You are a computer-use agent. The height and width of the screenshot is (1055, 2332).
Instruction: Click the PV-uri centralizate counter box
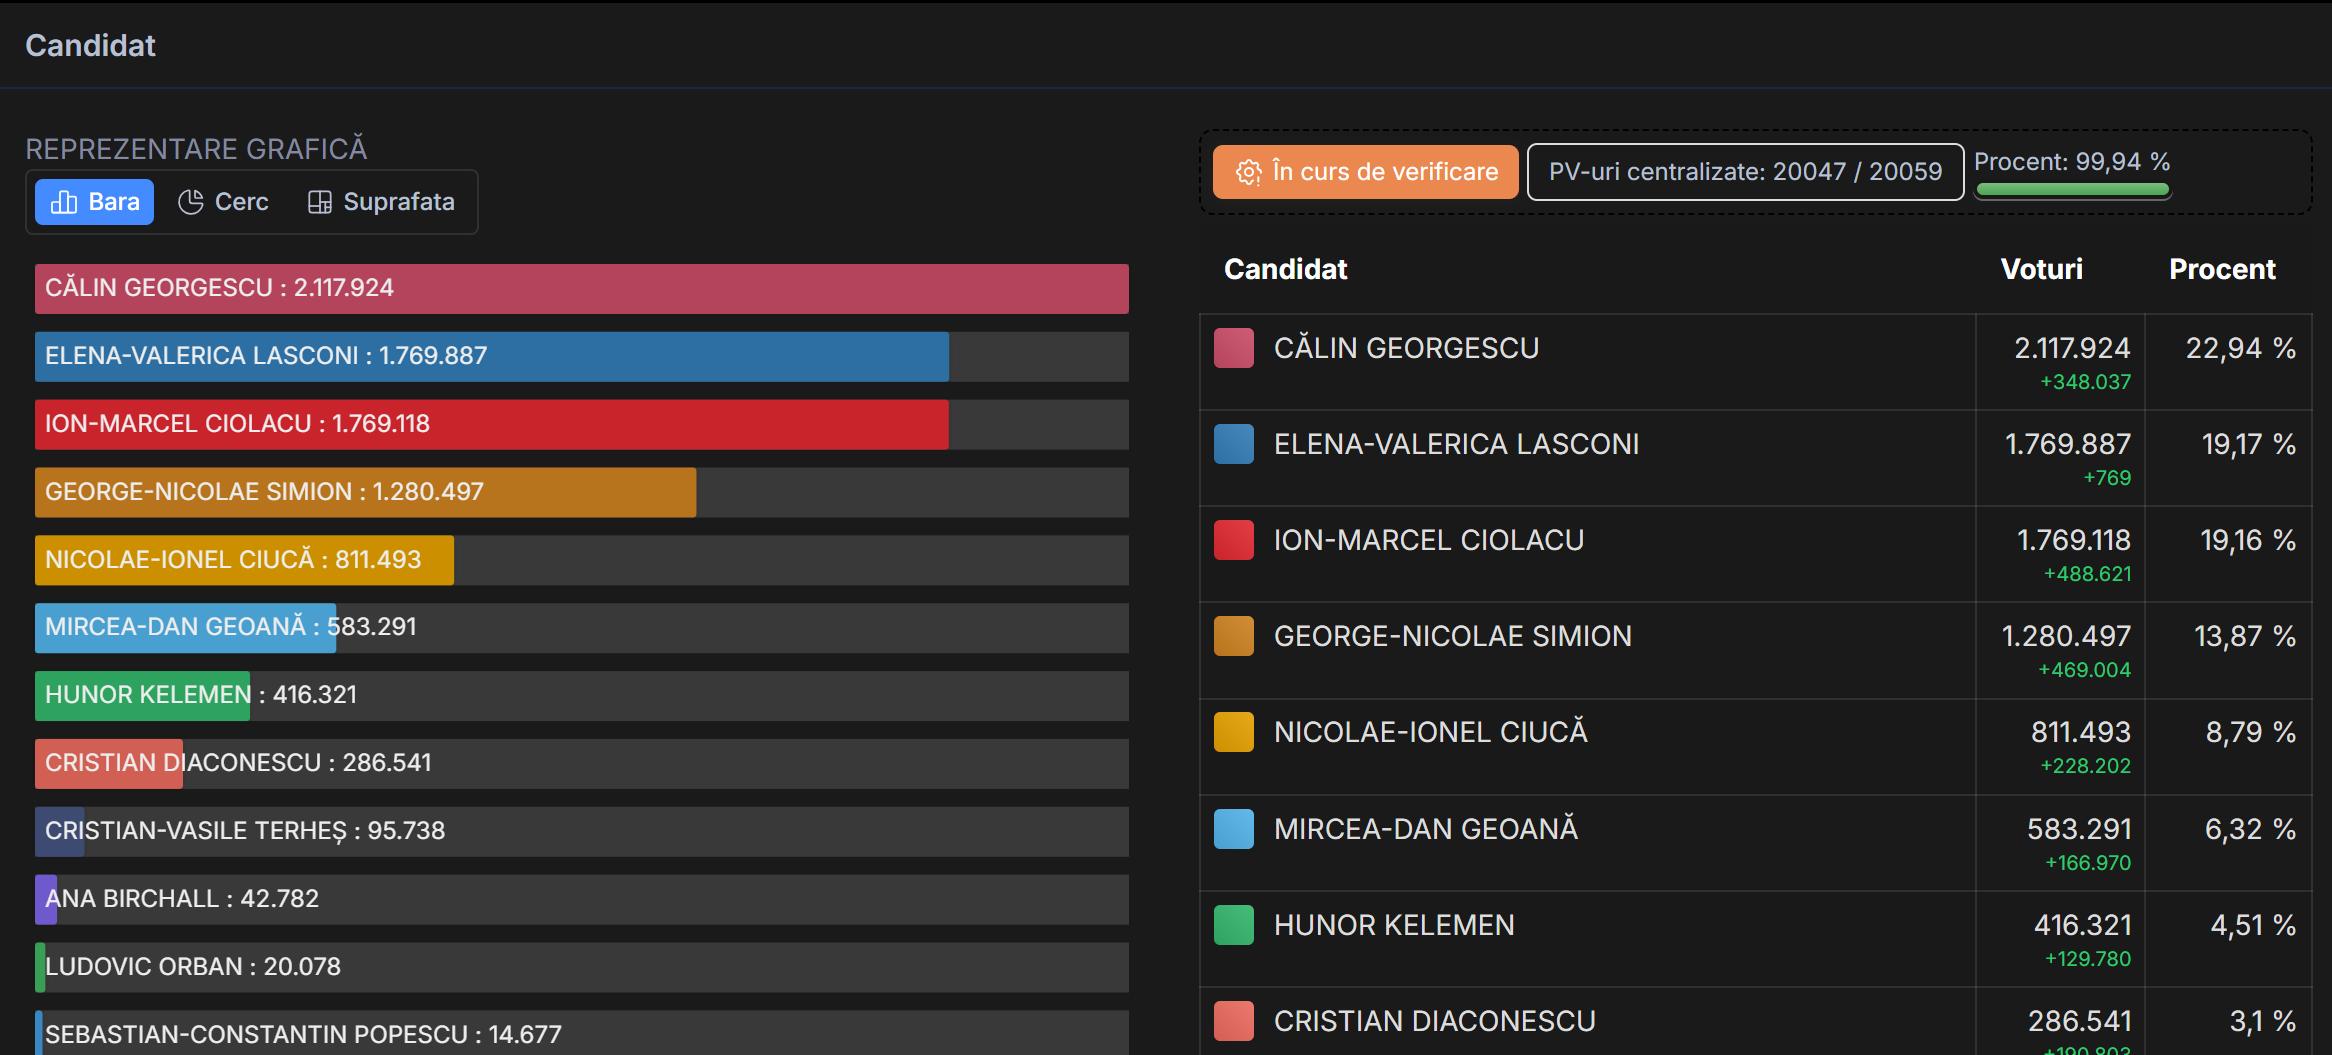tap(1745, 172)
